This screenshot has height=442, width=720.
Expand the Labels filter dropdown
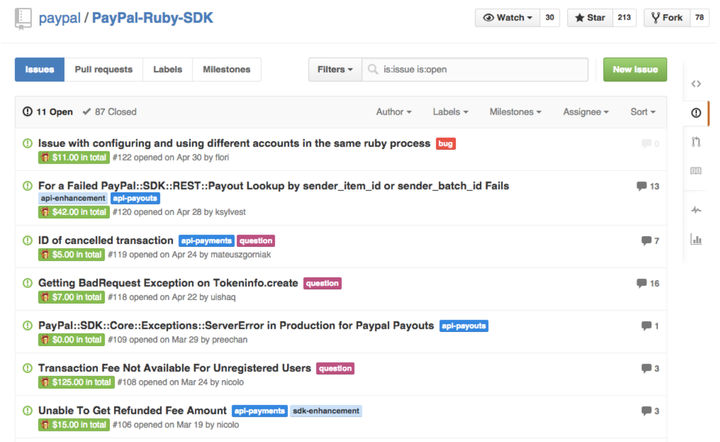tap(450, 112)
